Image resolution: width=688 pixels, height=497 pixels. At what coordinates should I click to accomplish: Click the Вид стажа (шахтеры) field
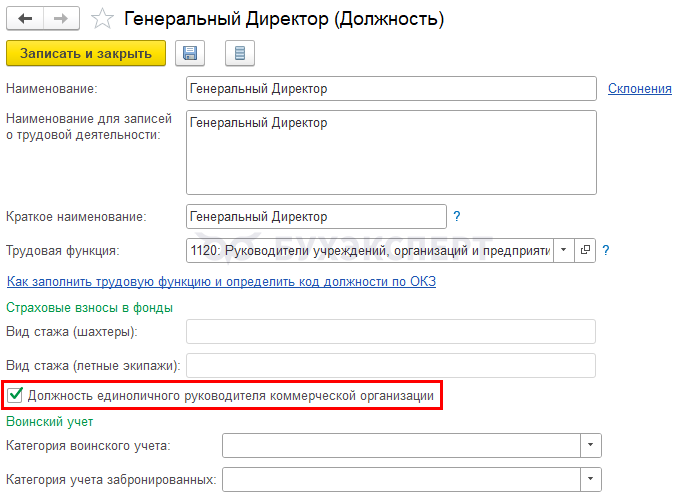pos(391,331)
